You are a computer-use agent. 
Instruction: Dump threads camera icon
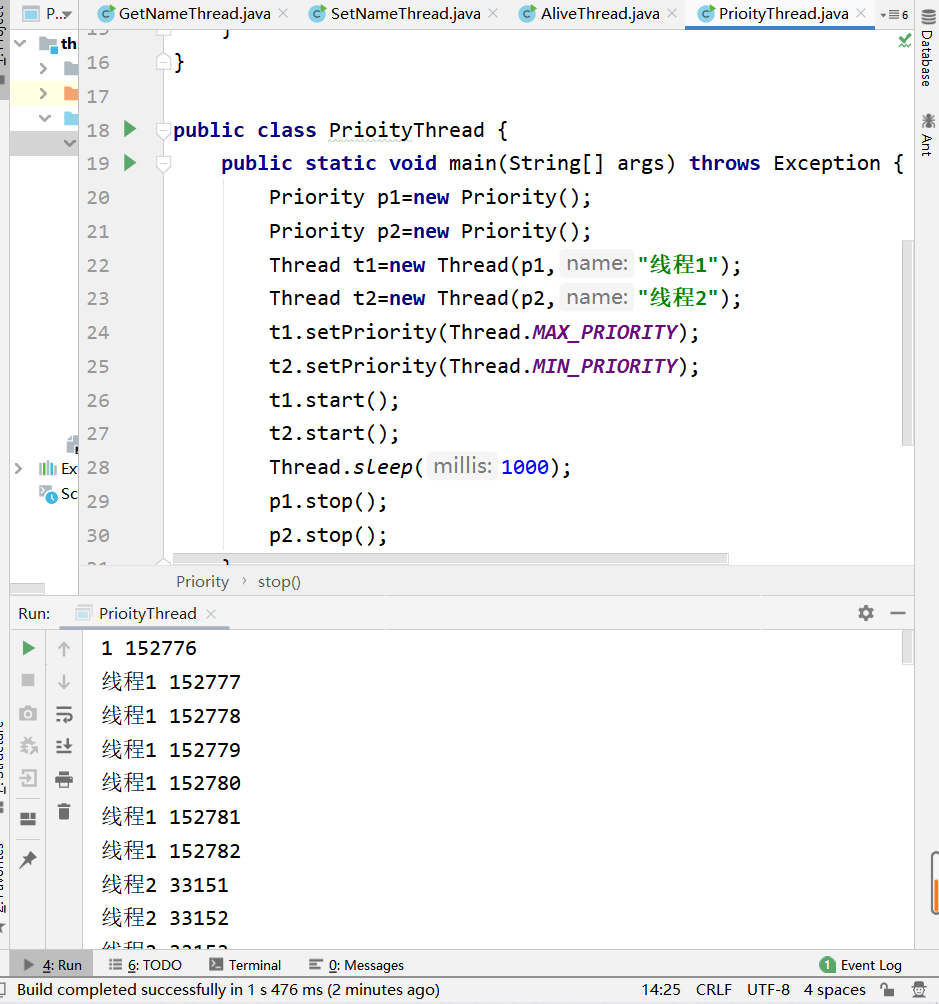click(x=28, y=713)
